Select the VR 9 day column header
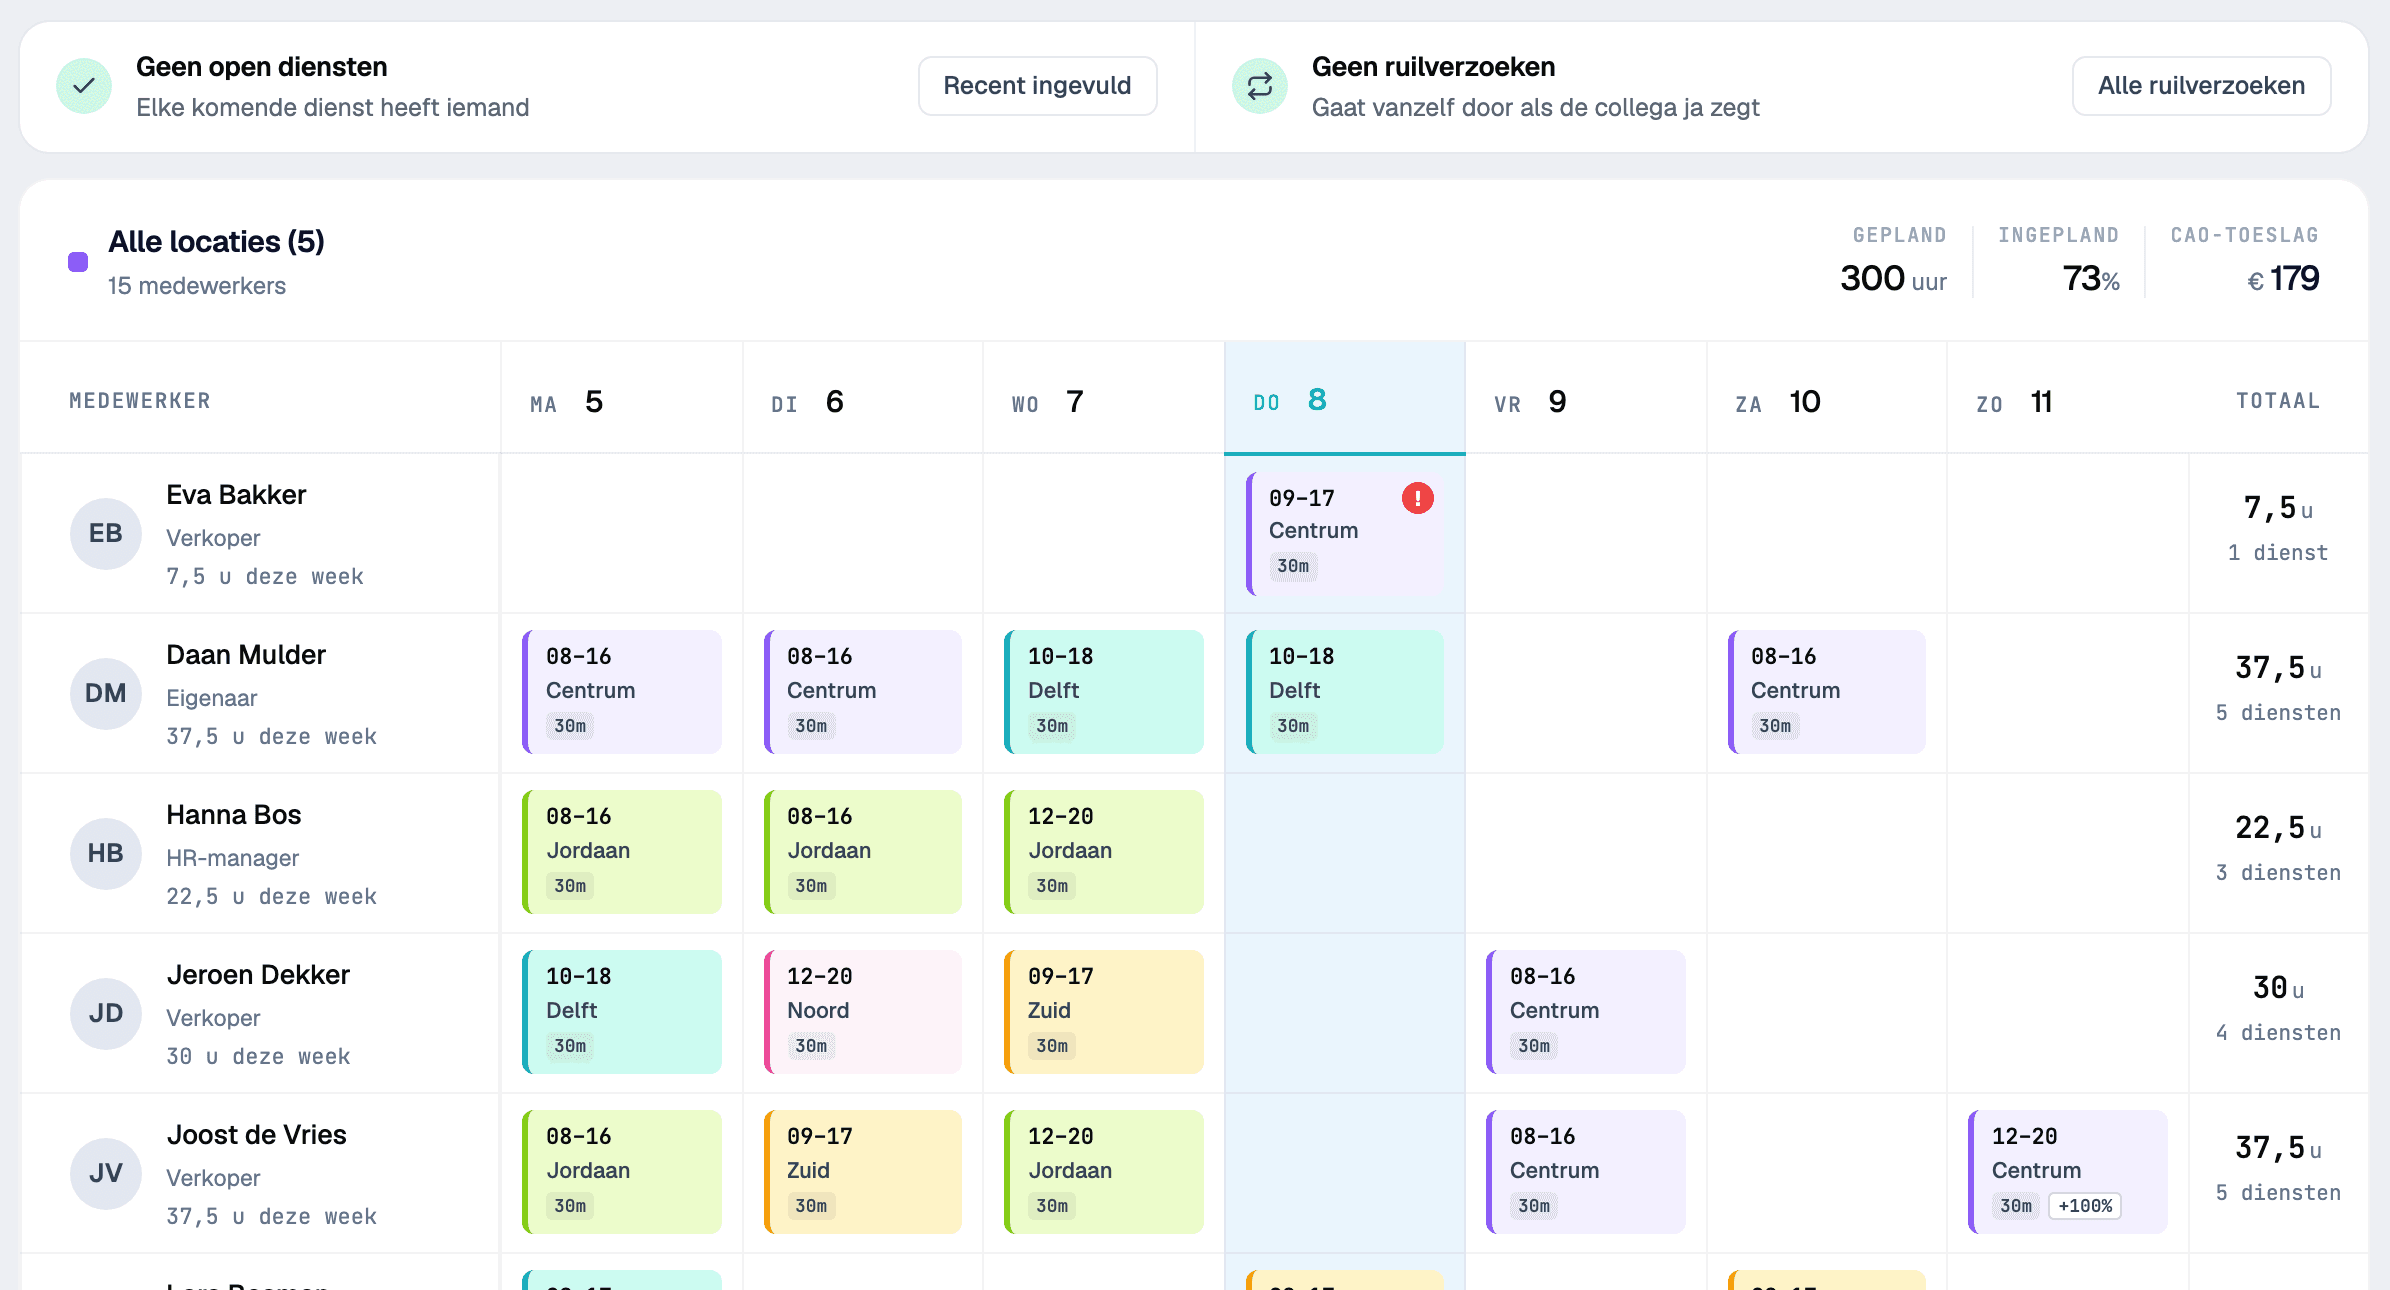2390x1290 pixels. tap(1586, 398)
